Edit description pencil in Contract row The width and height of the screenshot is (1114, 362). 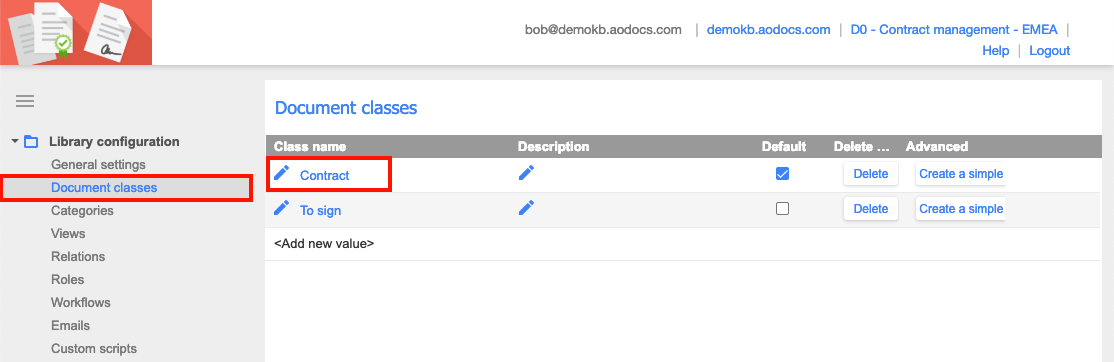(526, 172)
